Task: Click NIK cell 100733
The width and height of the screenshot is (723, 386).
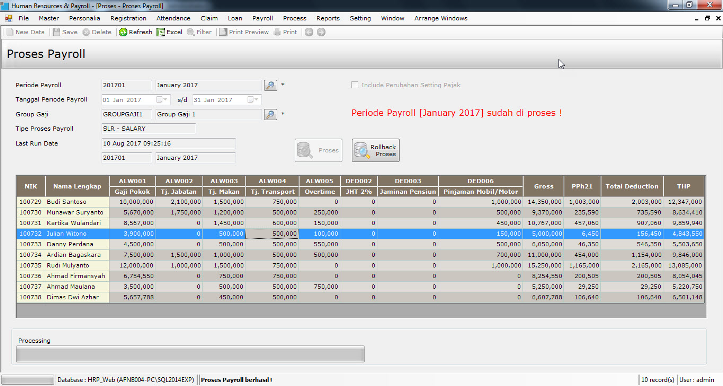Action: coord(31,244)
